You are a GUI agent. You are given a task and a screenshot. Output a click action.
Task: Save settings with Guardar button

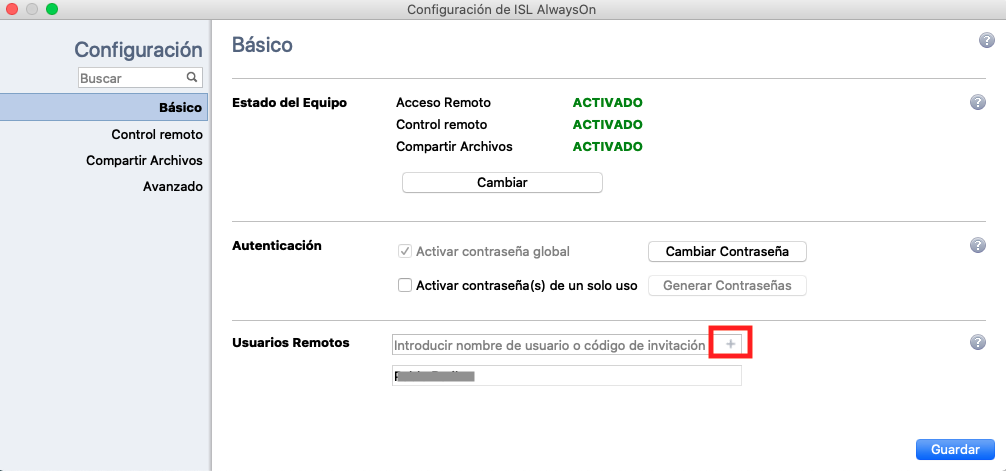[955, 449]
